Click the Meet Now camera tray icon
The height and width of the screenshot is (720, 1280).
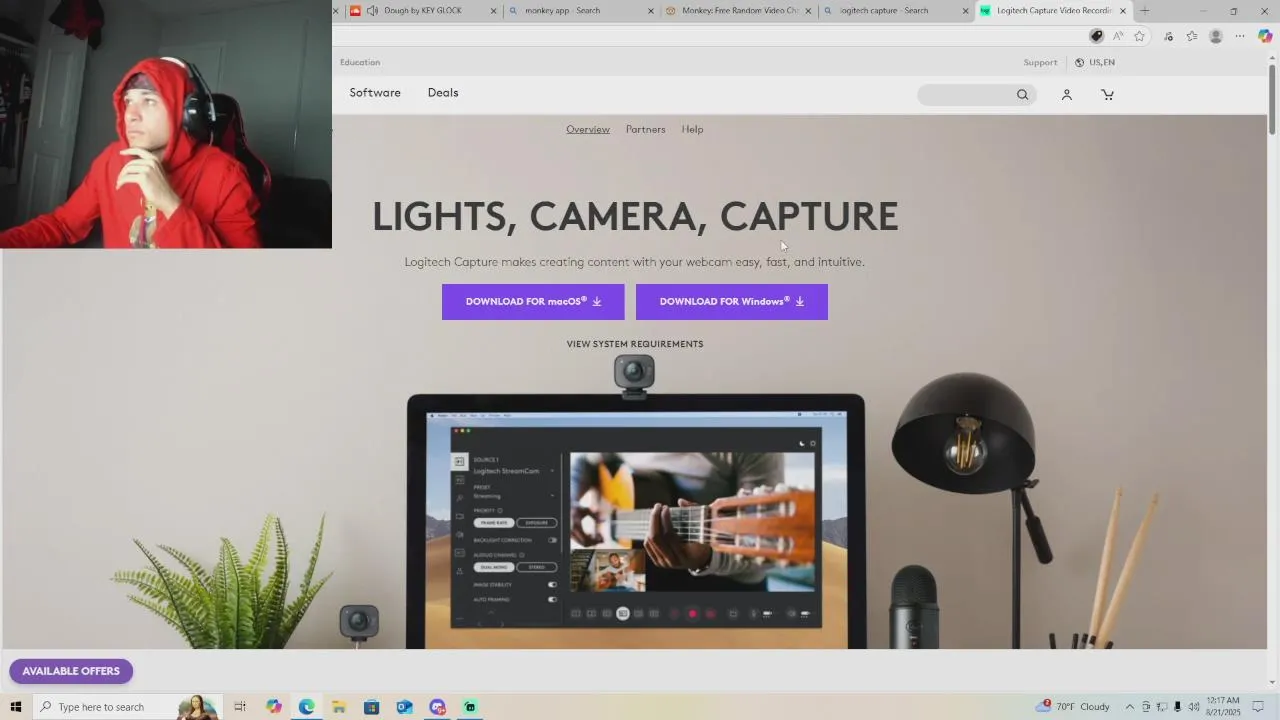click(x=1146, y=707)
